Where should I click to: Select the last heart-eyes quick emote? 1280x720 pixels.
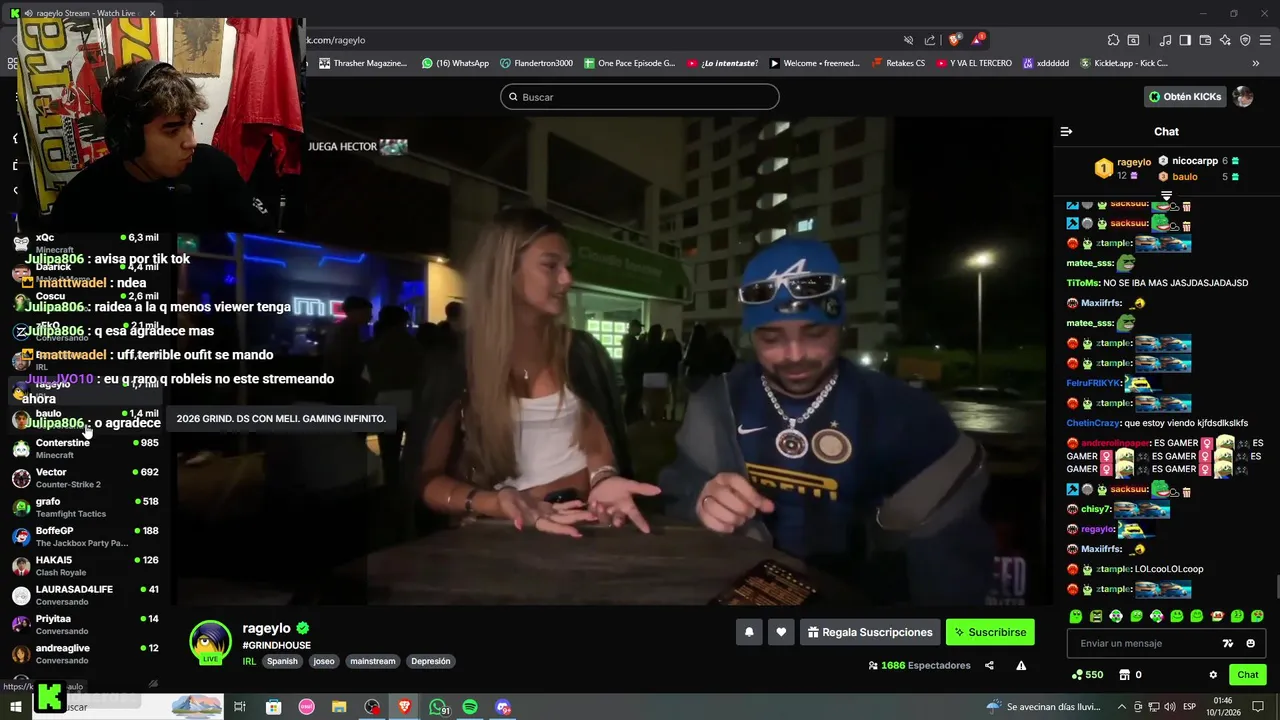click(1257, 616)
